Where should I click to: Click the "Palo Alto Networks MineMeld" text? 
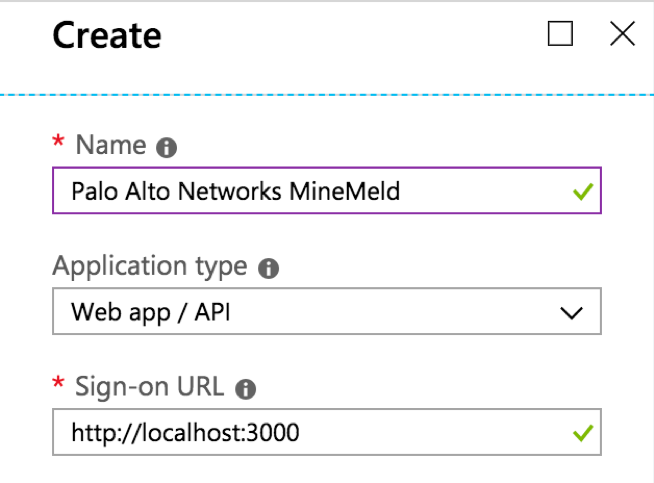point(235,191)
